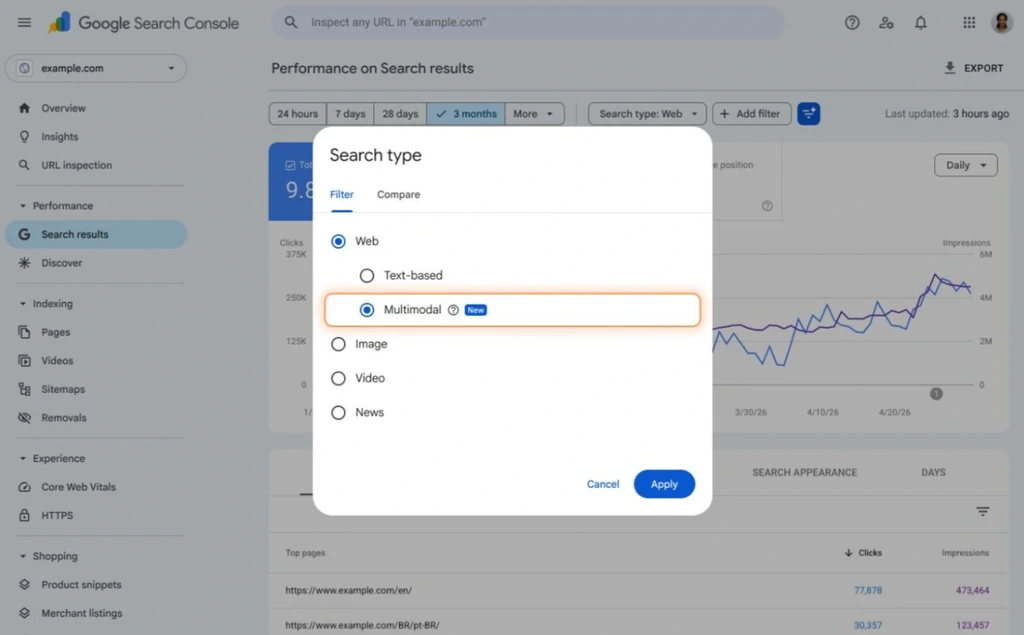Click the Pages documents icon
1024x635 pixels.
(x=24, y=332)
